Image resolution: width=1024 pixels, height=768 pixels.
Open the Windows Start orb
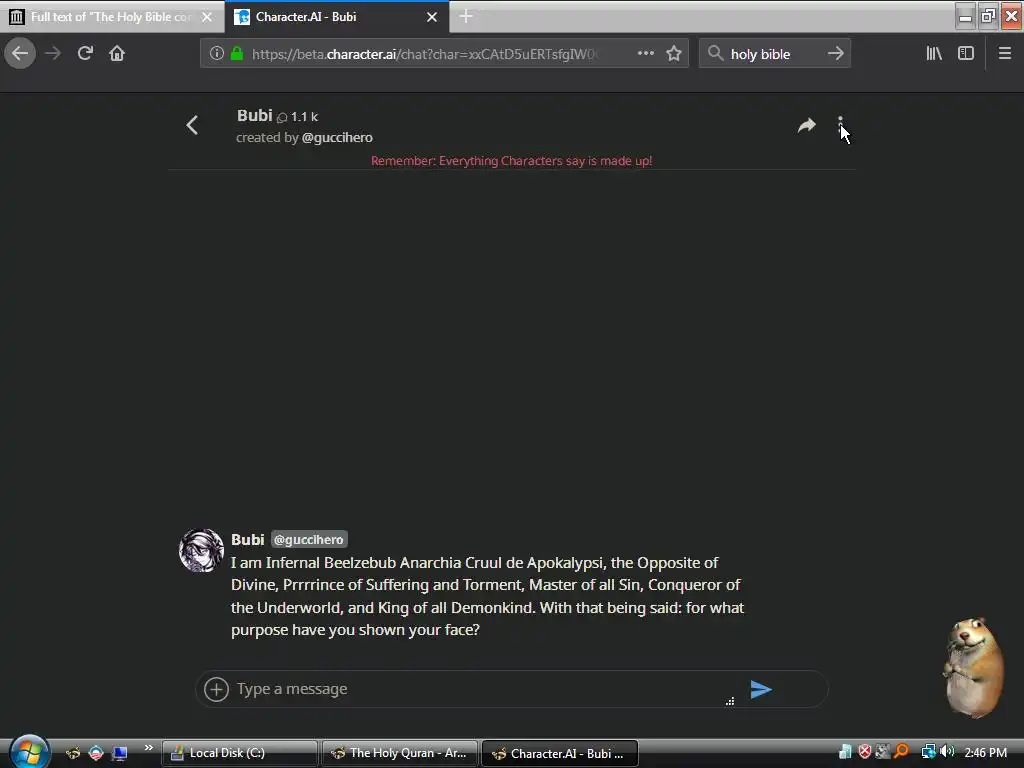29,752
